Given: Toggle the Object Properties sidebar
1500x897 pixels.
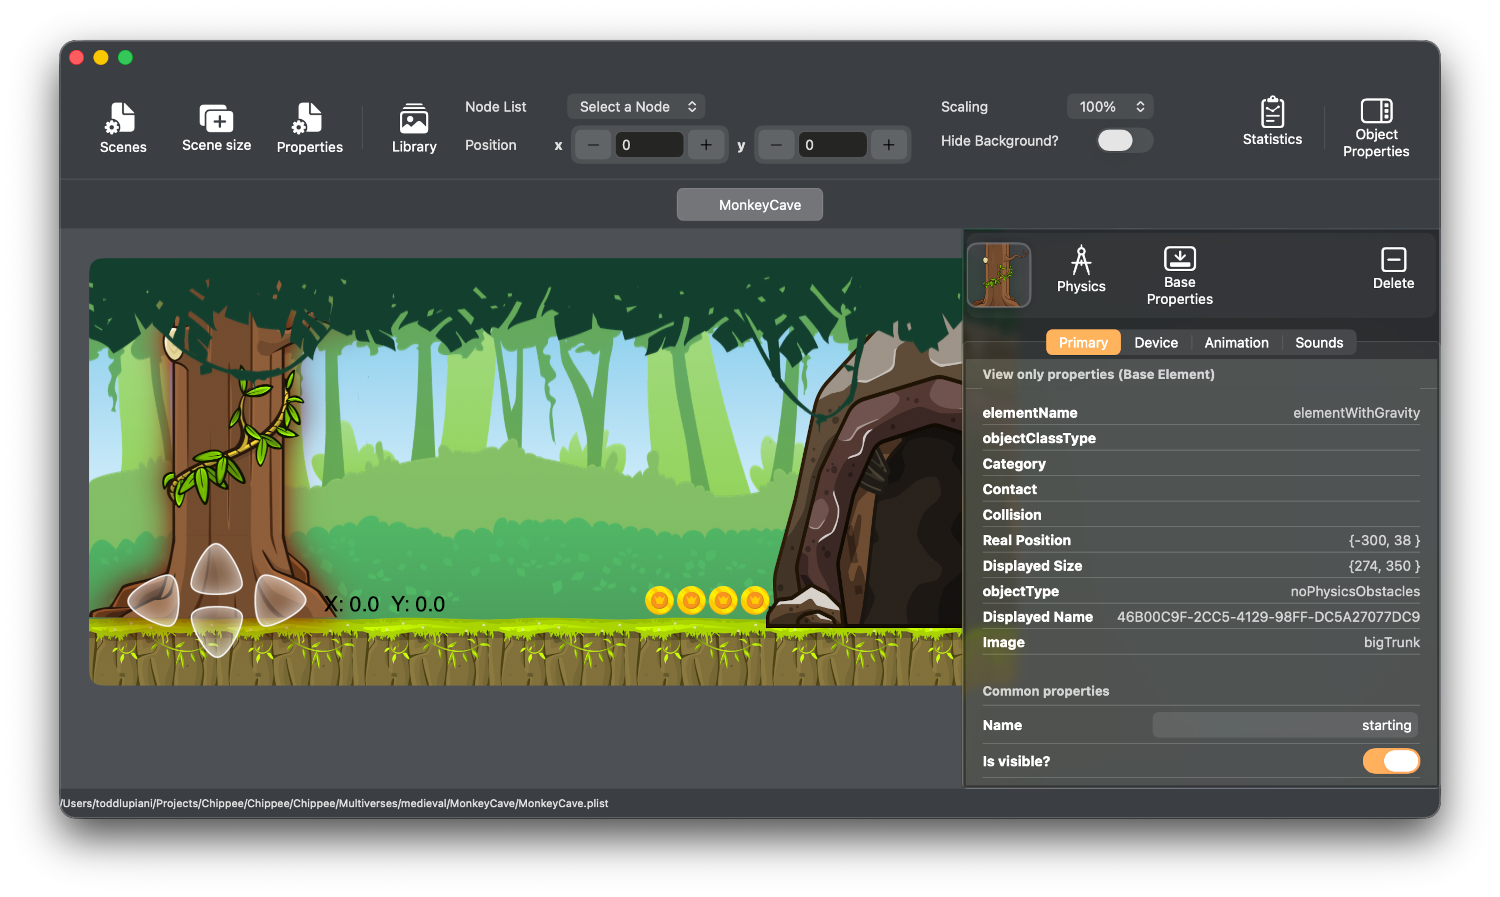Looking at the screenshot, I should point(1376,128).
